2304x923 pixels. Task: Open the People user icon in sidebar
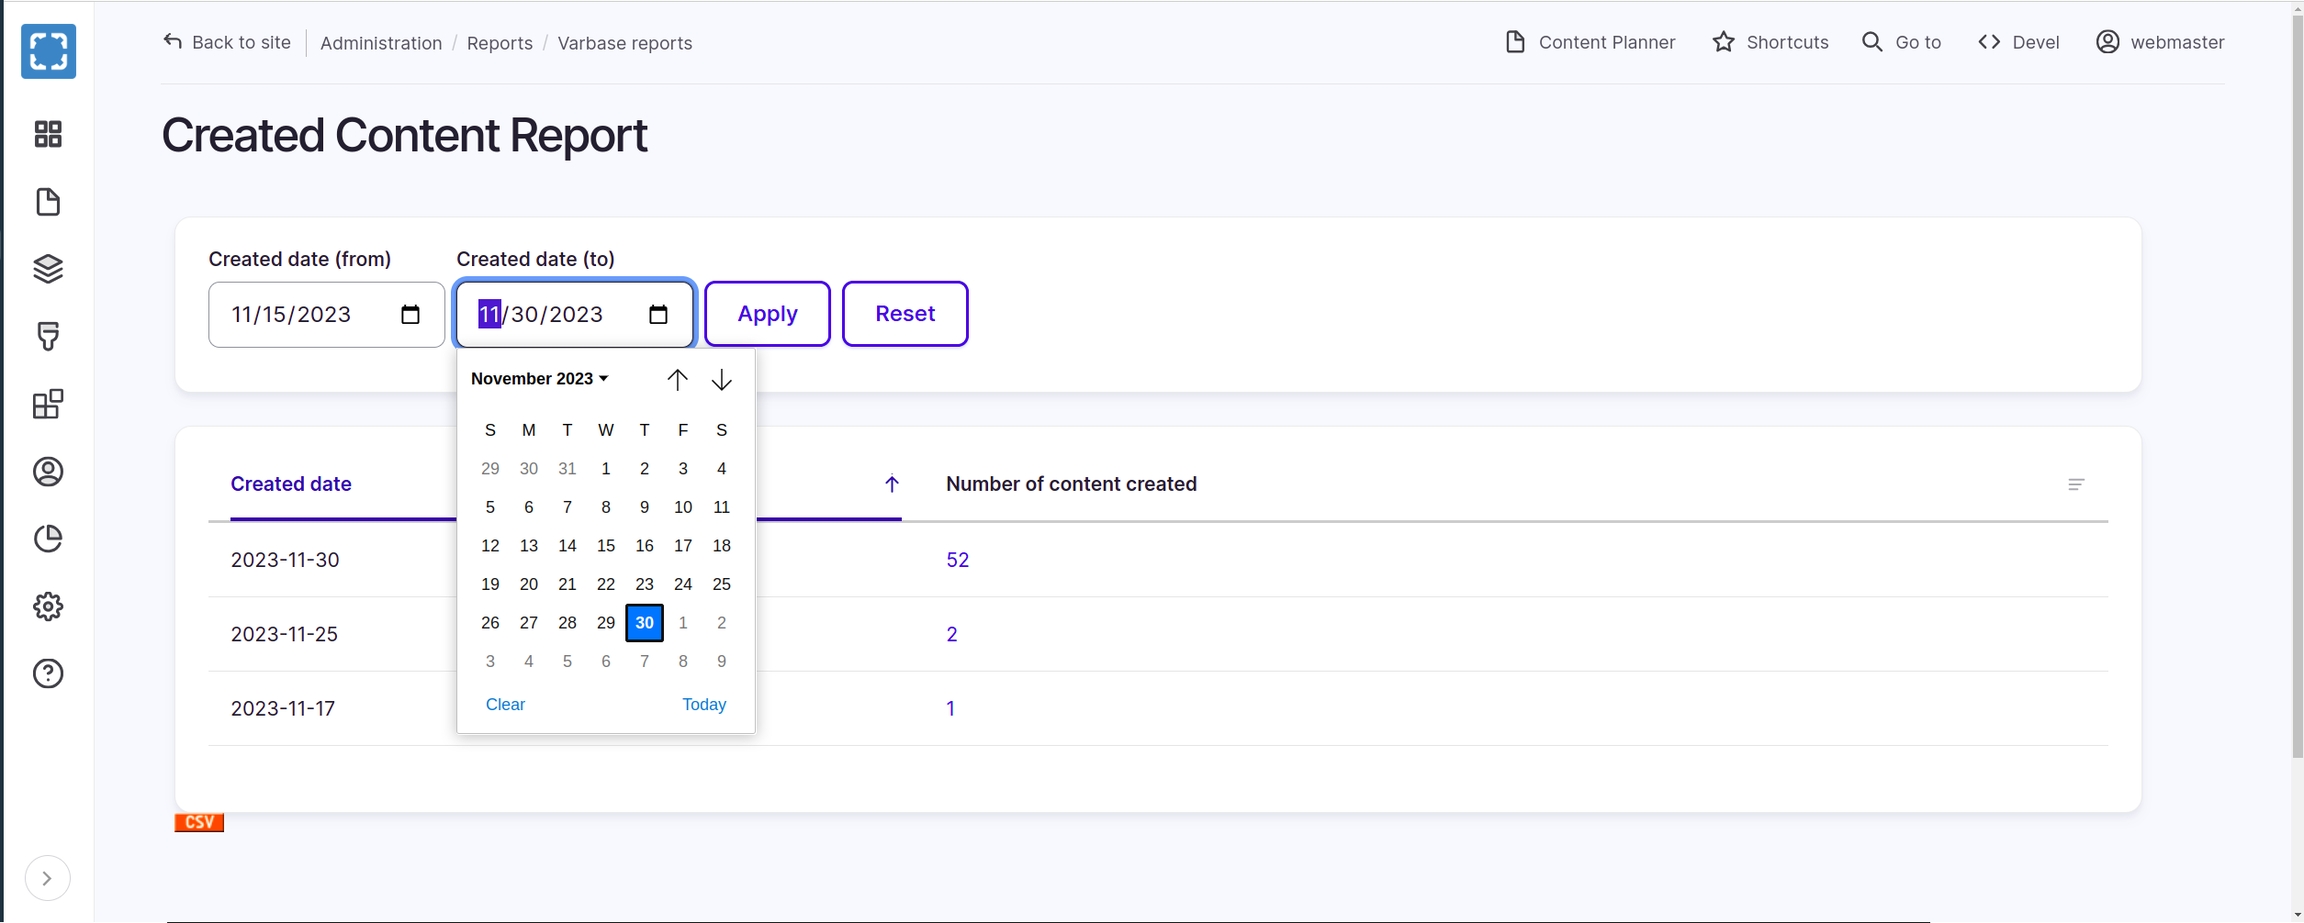pos(48,472)
